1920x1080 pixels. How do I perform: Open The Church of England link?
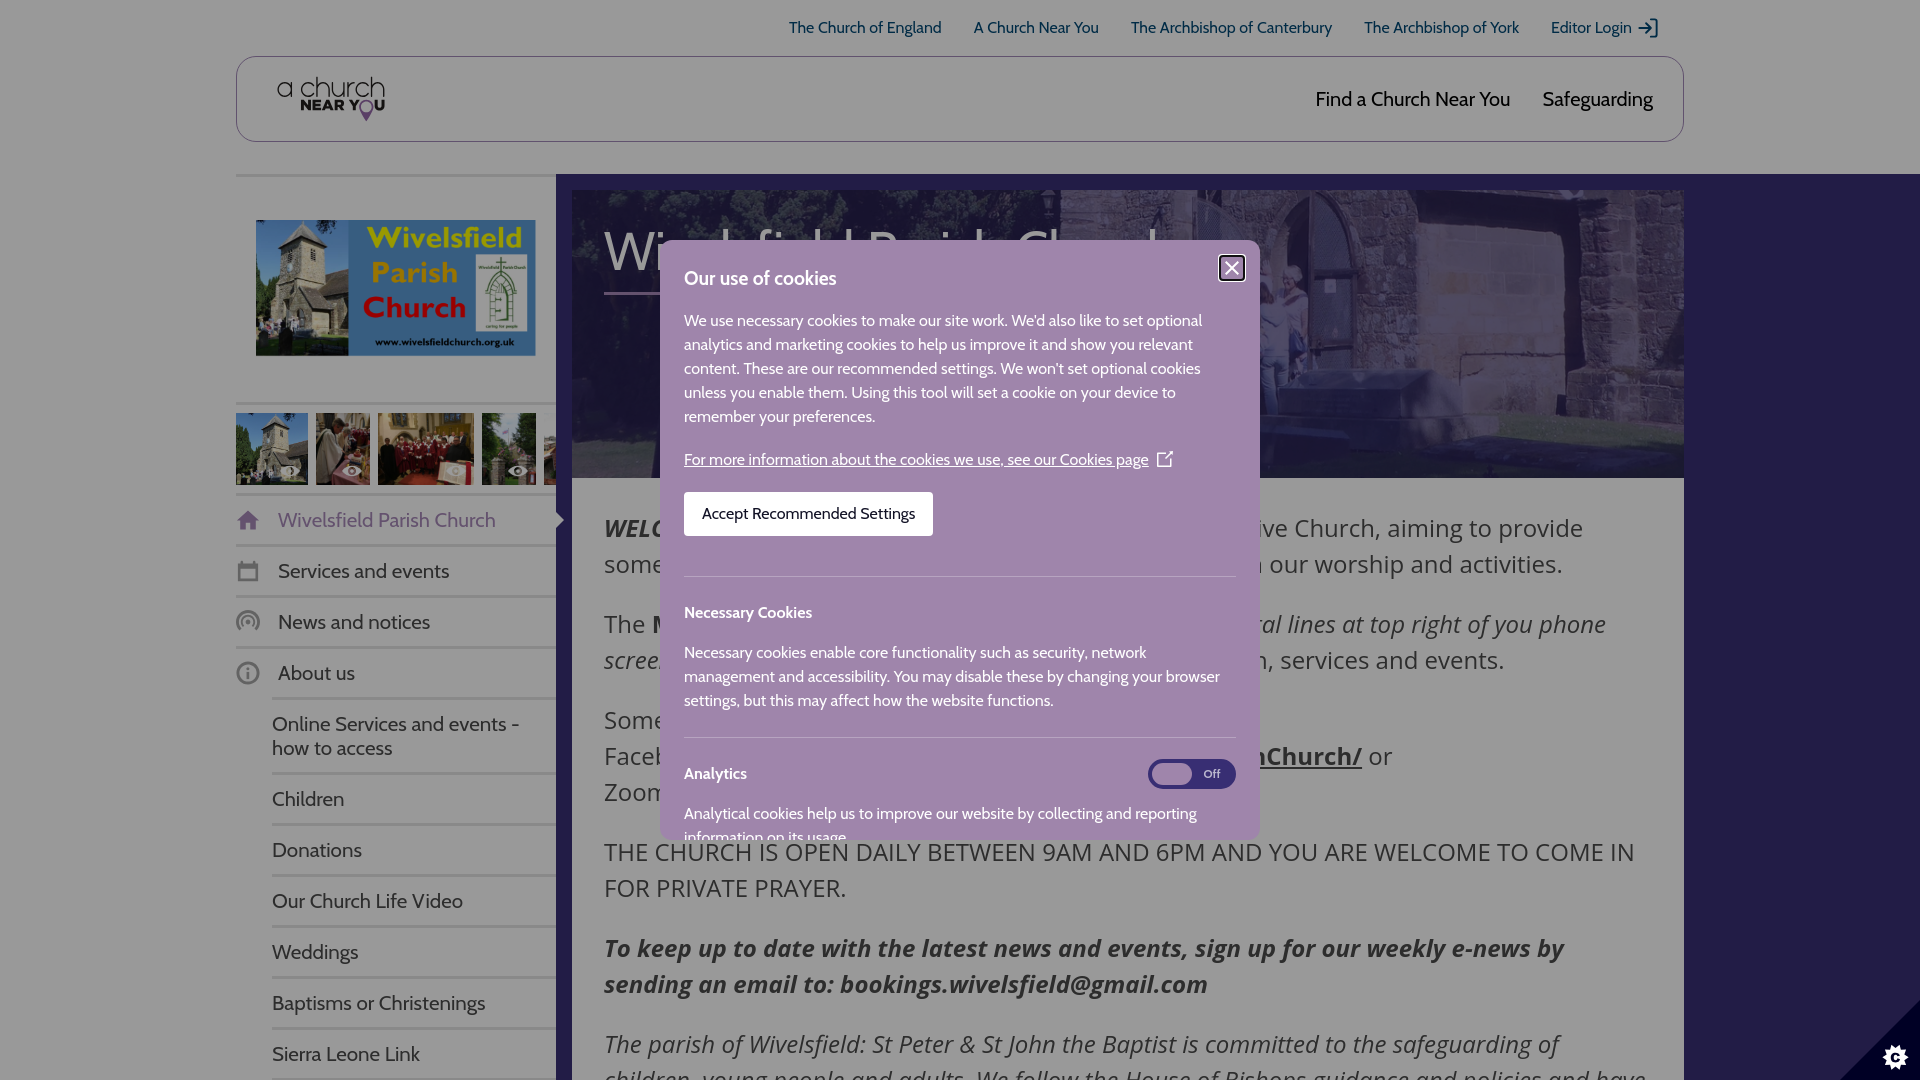[x=864, y=28]
